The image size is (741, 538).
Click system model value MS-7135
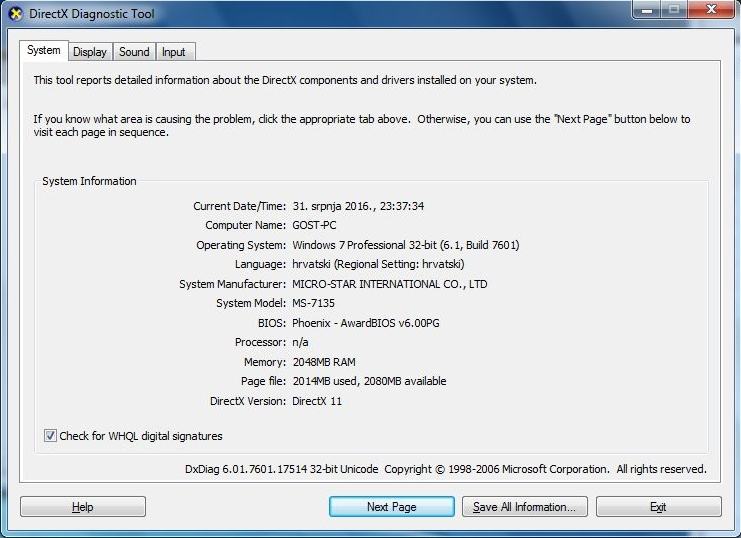pyautogui.click(x=313, y=303)
